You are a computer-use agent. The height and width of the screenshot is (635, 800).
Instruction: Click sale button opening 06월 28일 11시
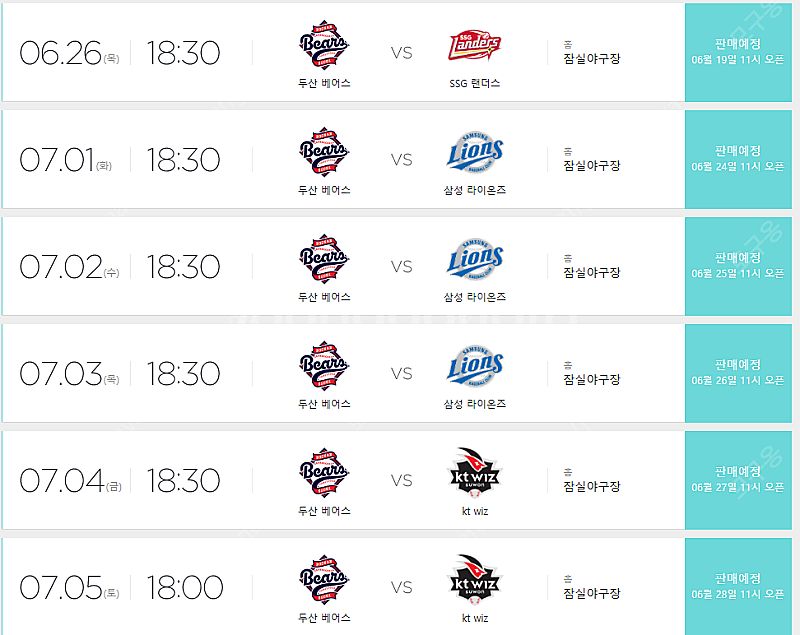[x=738, y=587]
